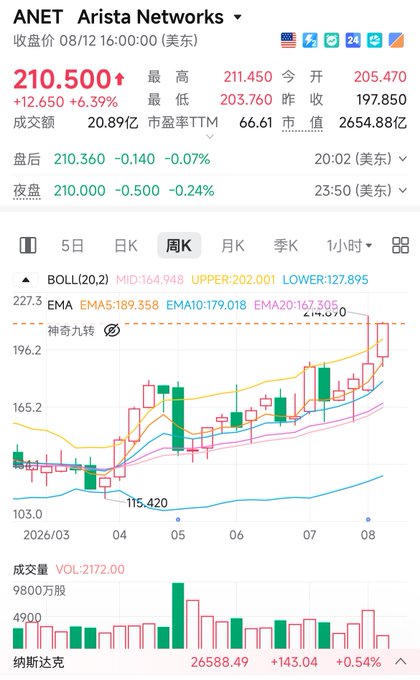Viewport: 420px width, 680px height.
Task: Toggle 神奇九转 eye visibility icon
Action: pos(112,331)
